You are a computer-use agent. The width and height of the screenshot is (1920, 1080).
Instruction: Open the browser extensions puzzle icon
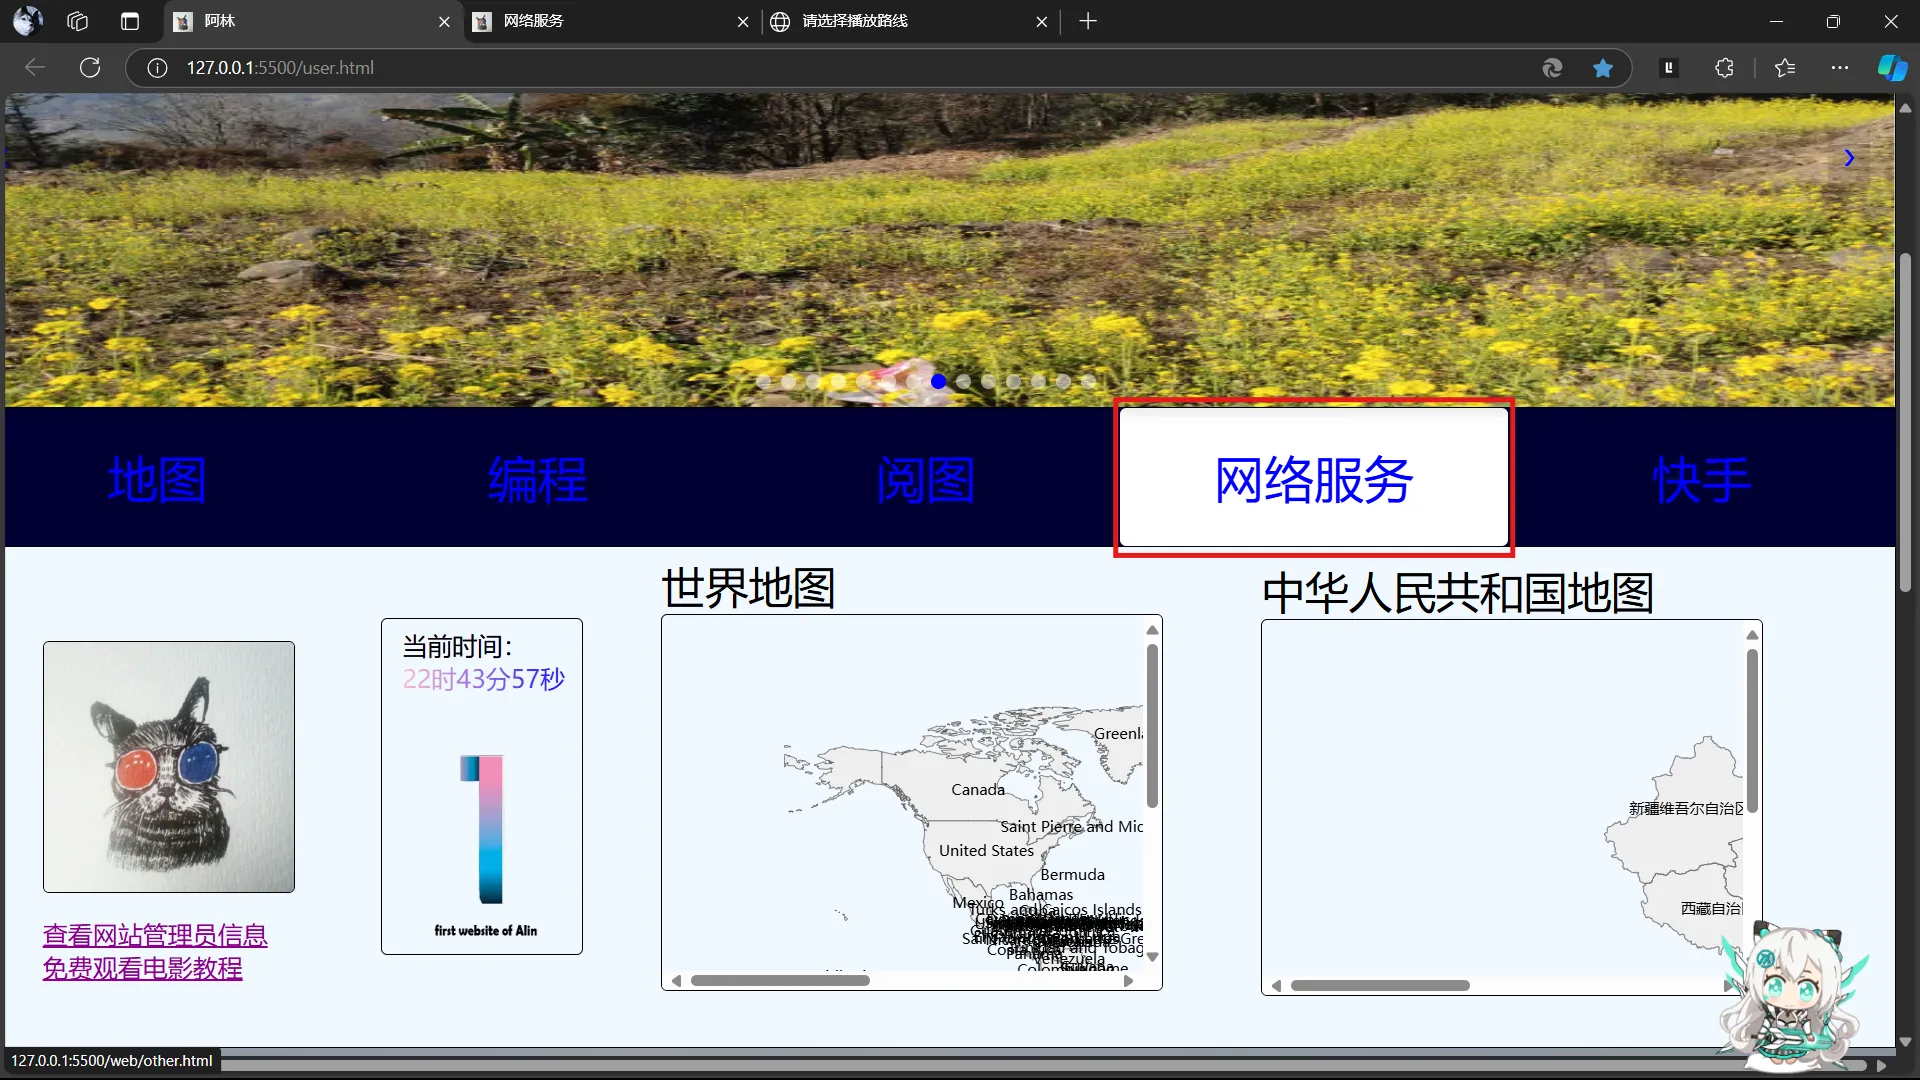pos(1724,68)
